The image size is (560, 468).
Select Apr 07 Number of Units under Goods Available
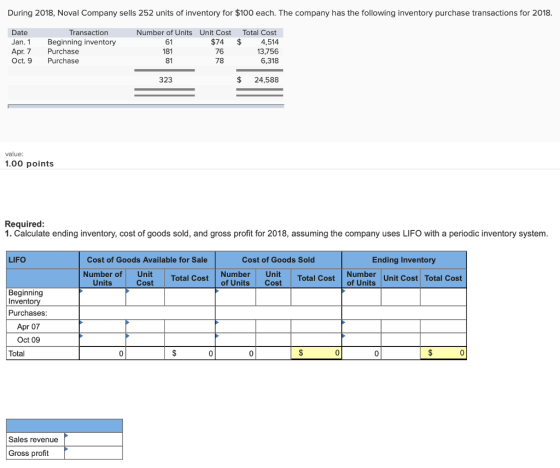pos(102,327)
